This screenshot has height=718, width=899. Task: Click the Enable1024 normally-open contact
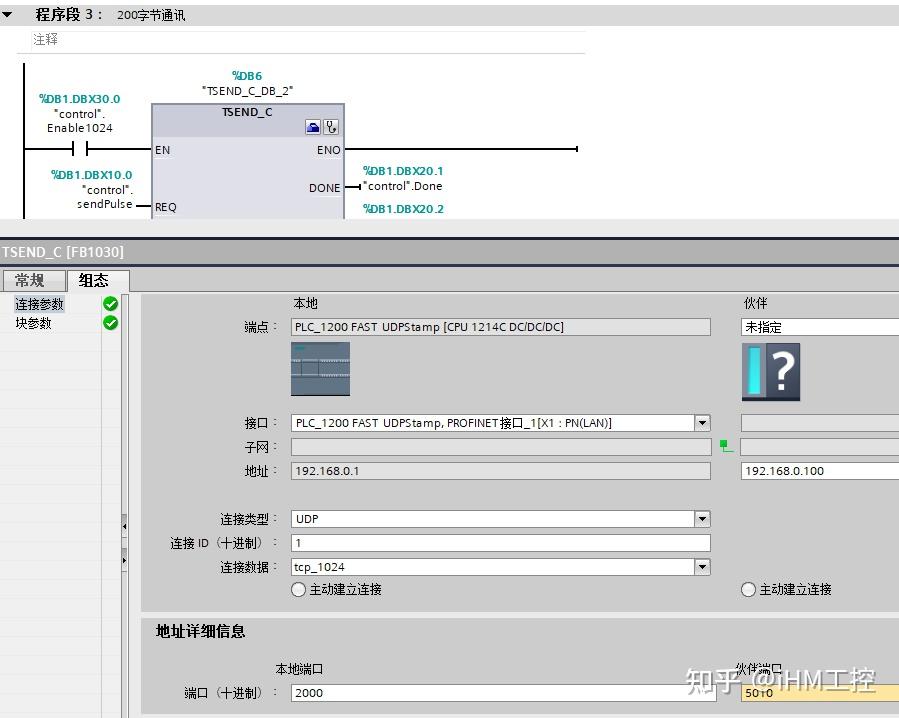pos(80,149)
